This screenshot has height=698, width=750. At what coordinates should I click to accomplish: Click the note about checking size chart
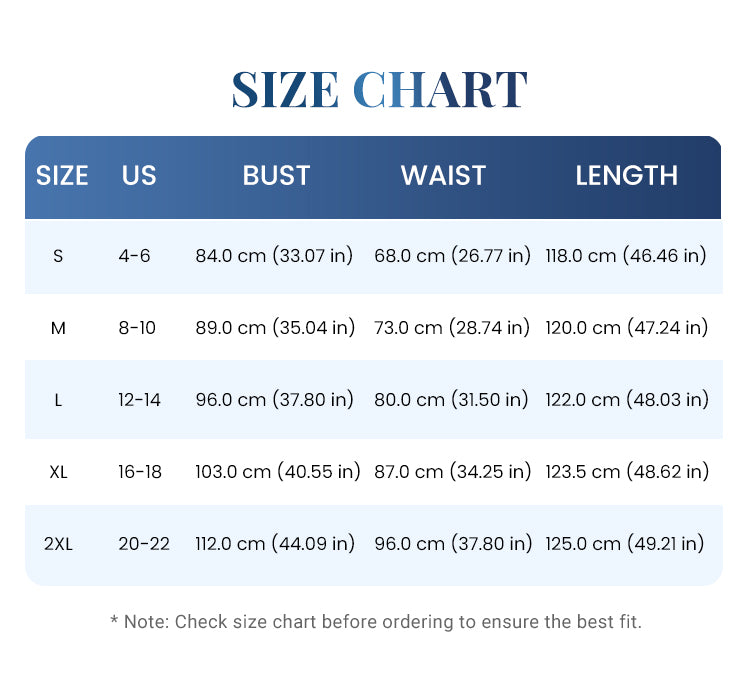pyautogui.click(x=376, y=622)
